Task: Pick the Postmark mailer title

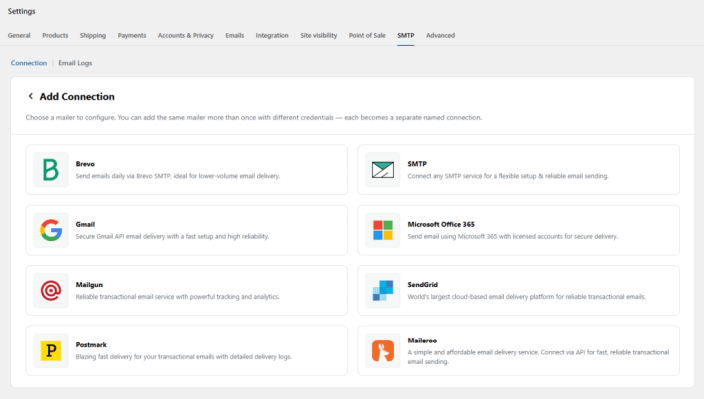Action: coord(91,345)
